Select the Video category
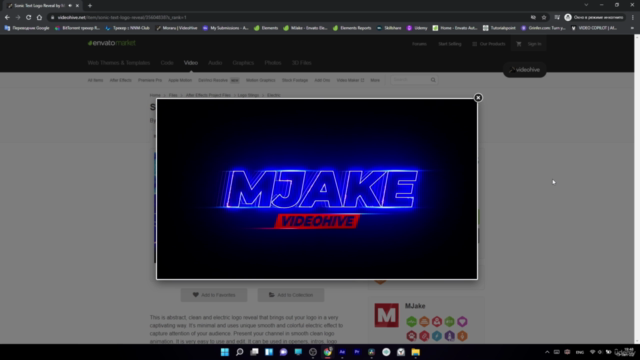This screenshot has height=360, width=640. (x=191, y=63)
